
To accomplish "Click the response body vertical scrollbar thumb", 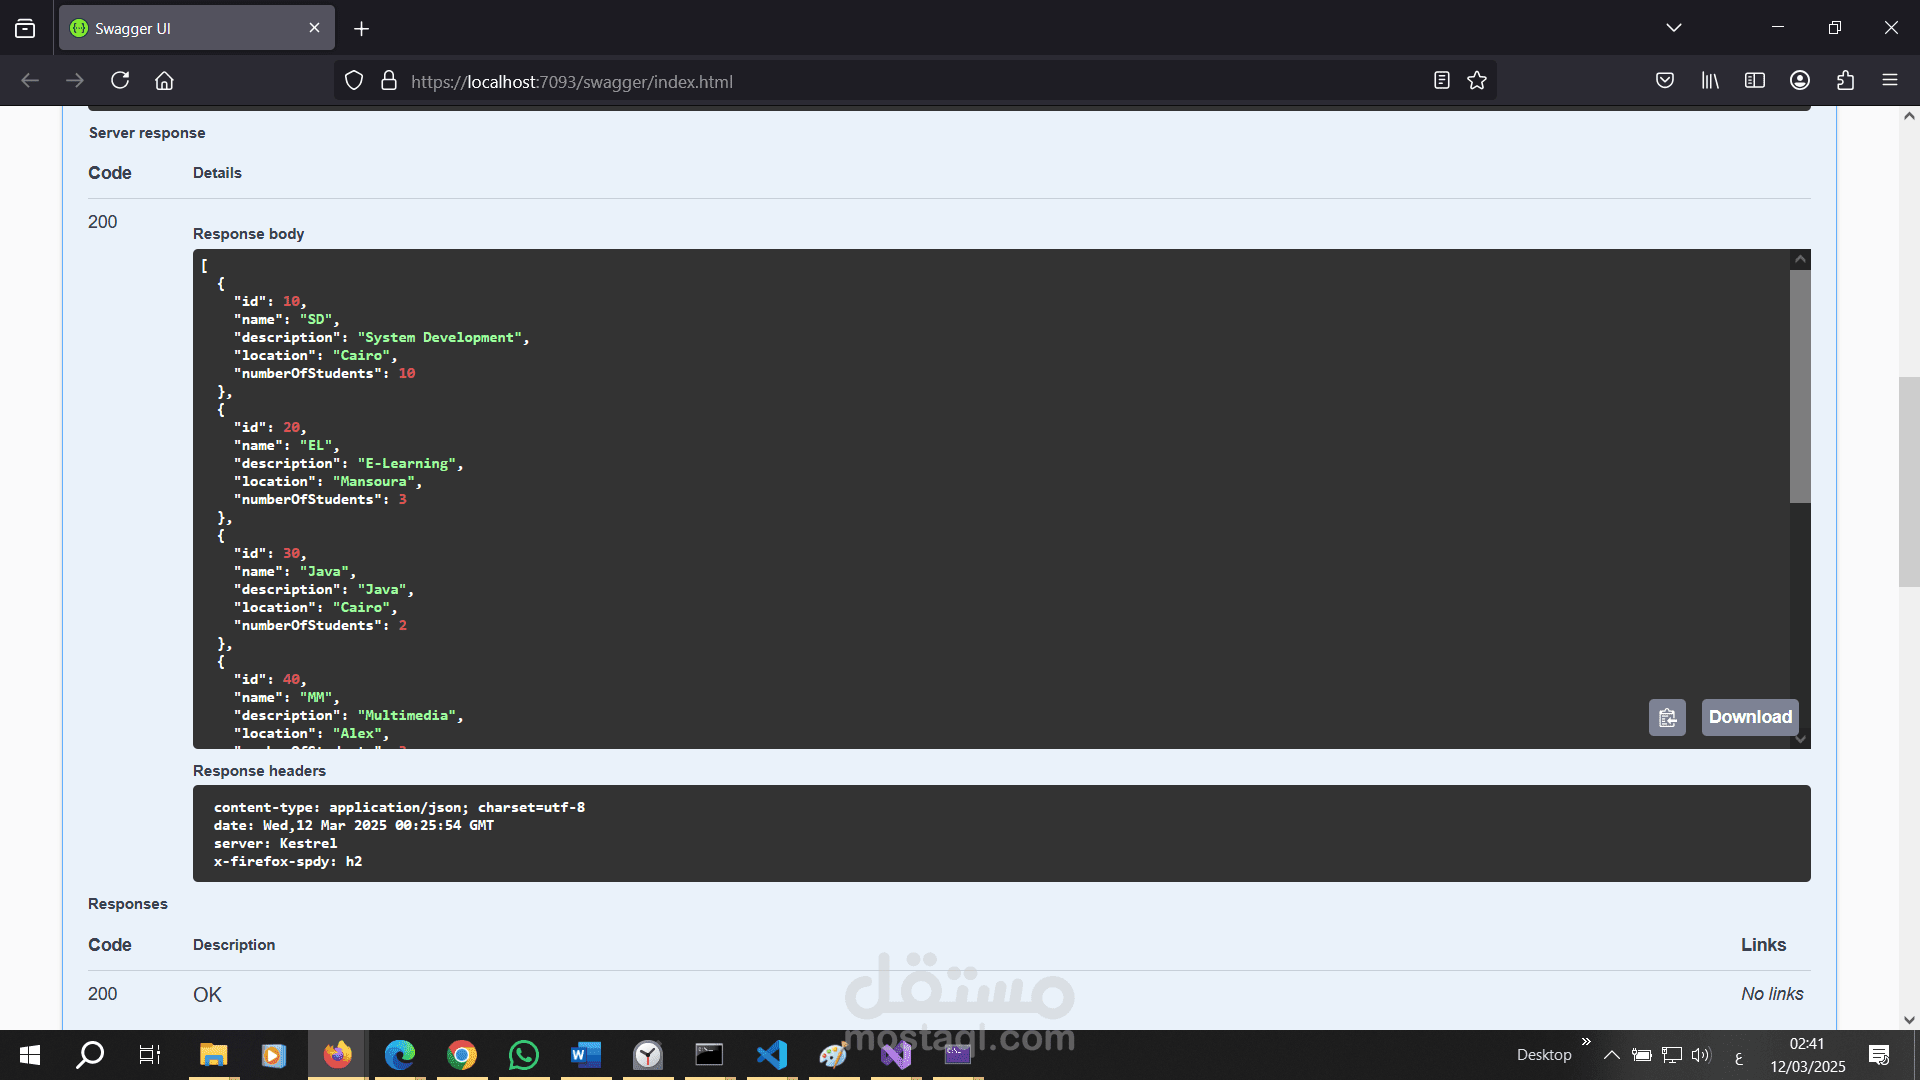I will click(1800, 385).
